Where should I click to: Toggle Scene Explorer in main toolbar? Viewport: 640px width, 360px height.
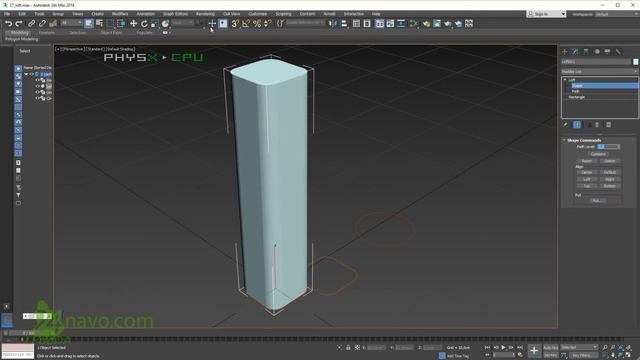click(x=356, y=24)
